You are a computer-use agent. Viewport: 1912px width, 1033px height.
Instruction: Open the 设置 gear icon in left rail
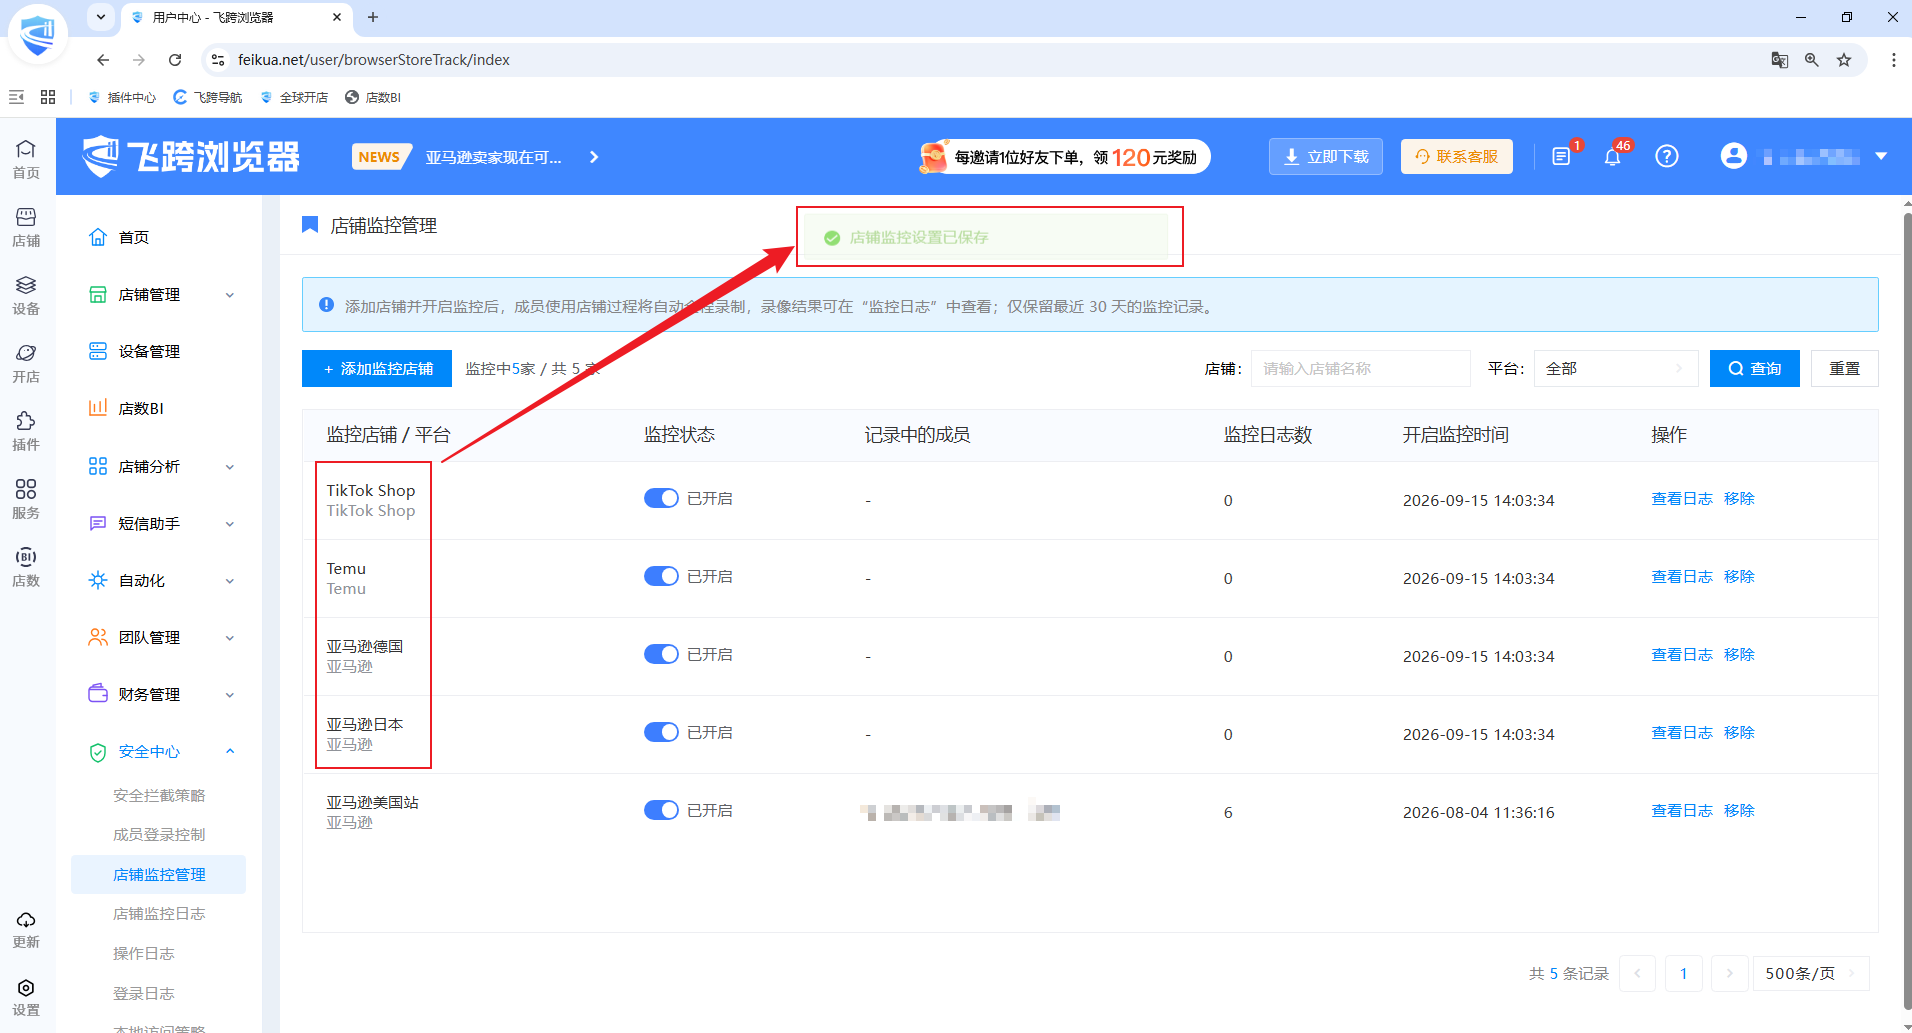click(x=26, y=997)
